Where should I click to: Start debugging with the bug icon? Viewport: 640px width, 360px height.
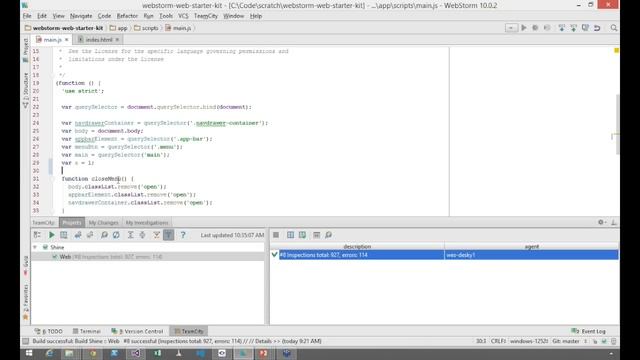pos(535,28)
